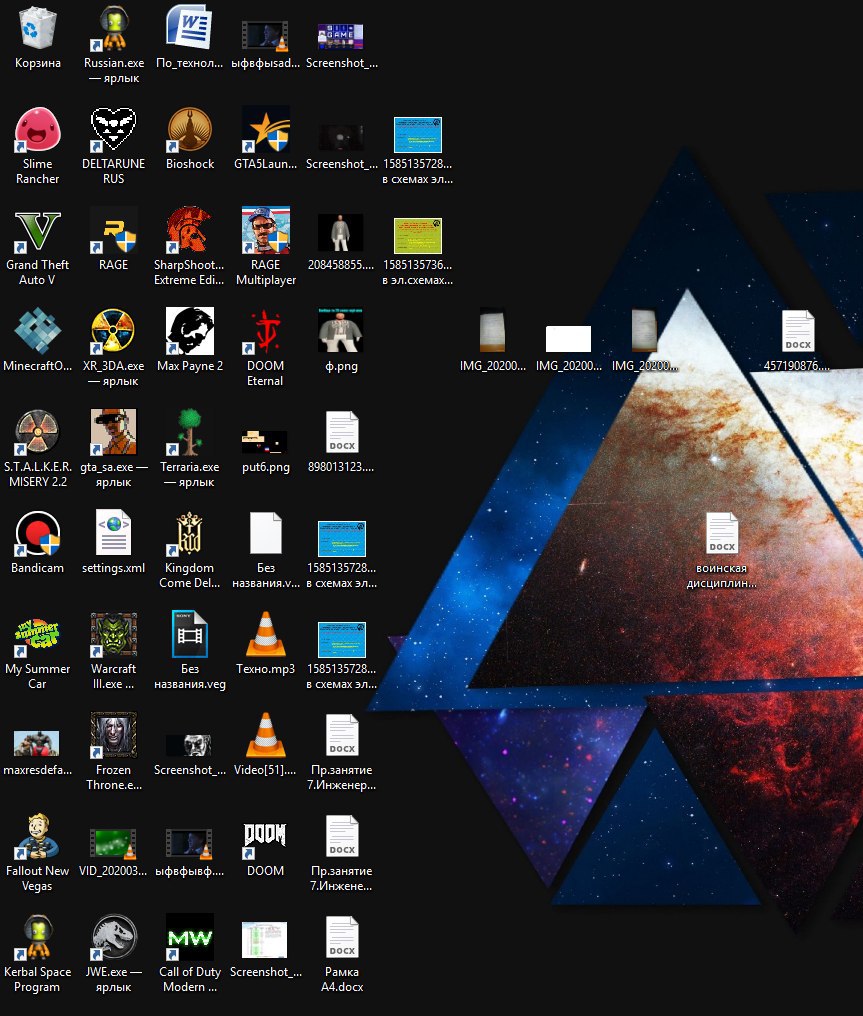The height and width of the screenshot is (1016, 863).
Task: Click the put6.png image file
Action: pyautogui.click(x=266, y=442)
